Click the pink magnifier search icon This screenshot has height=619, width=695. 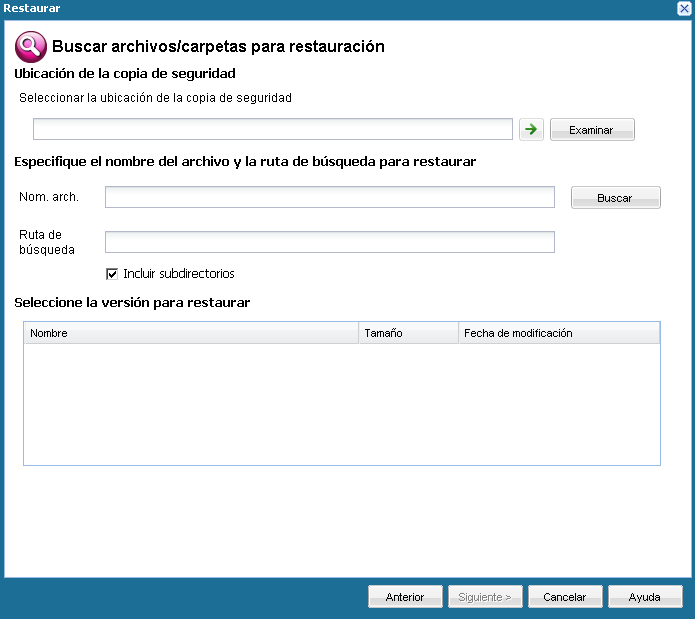(x=29, y=46)
